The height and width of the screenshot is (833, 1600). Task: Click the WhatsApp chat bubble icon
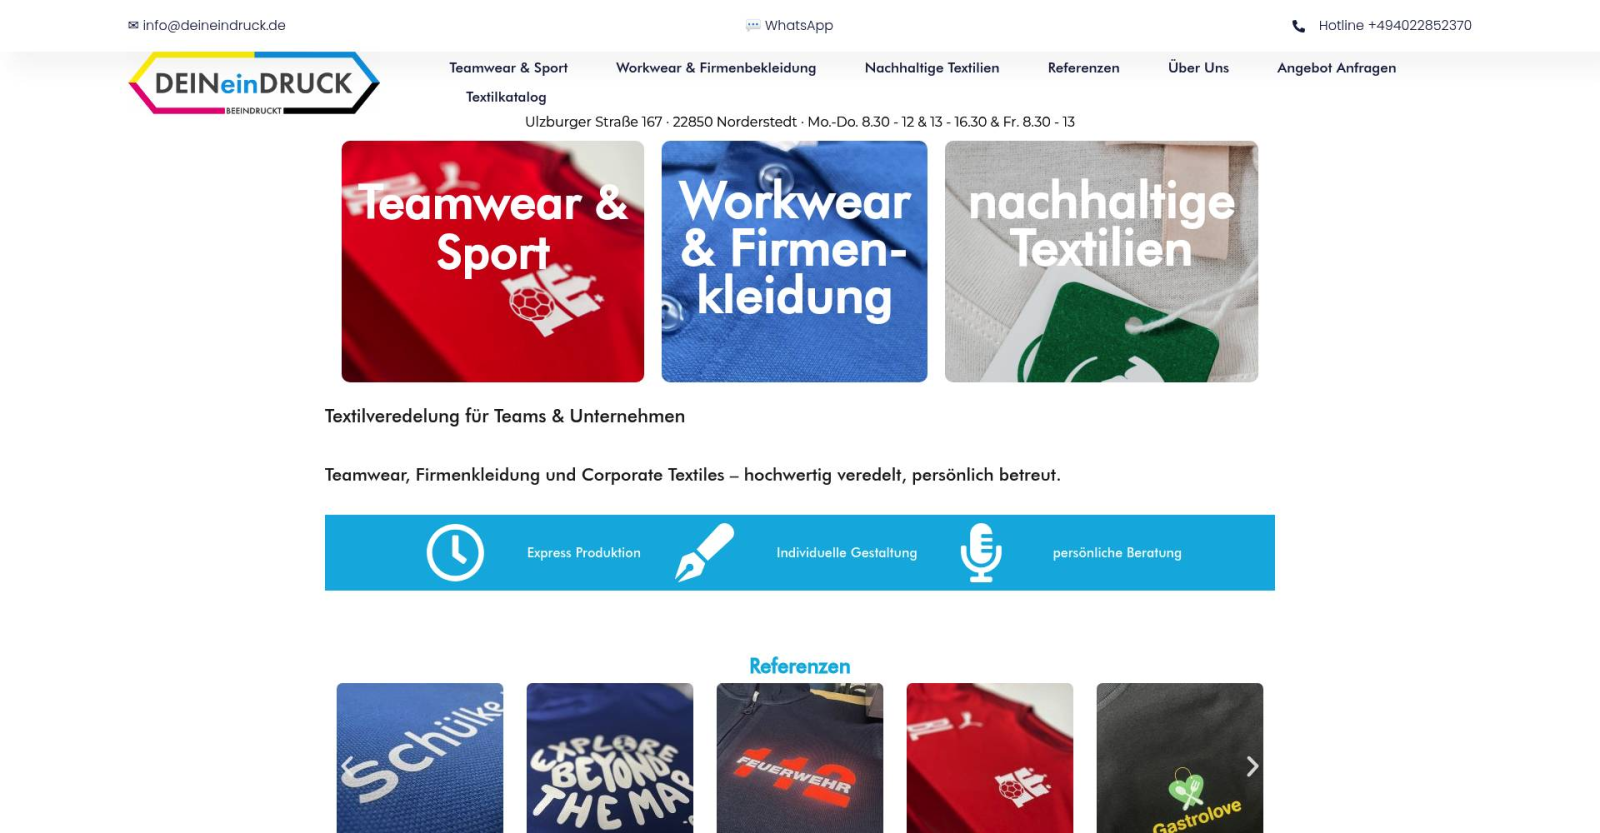(x=753, y=25)
